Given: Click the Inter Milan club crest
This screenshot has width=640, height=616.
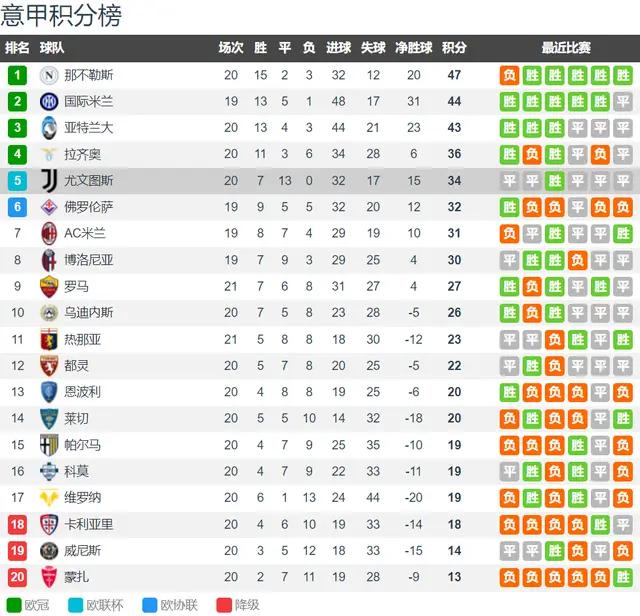Looking at the screenshot, I should coord(48,101).
